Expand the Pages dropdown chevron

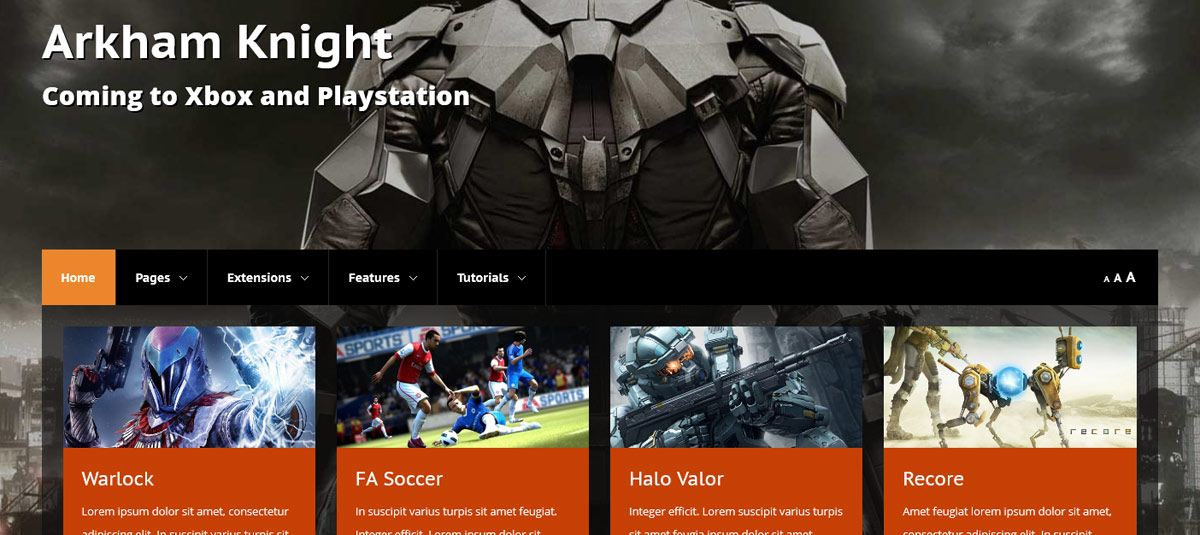(x=183, y=278)
